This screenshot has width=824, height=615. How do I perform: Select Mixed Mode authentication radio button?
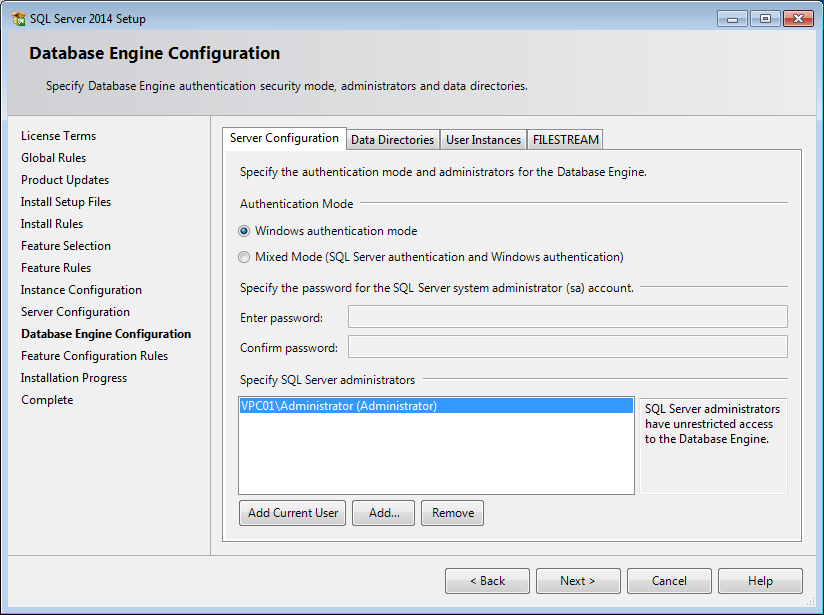pyautogui.click(x=244, y=257)
